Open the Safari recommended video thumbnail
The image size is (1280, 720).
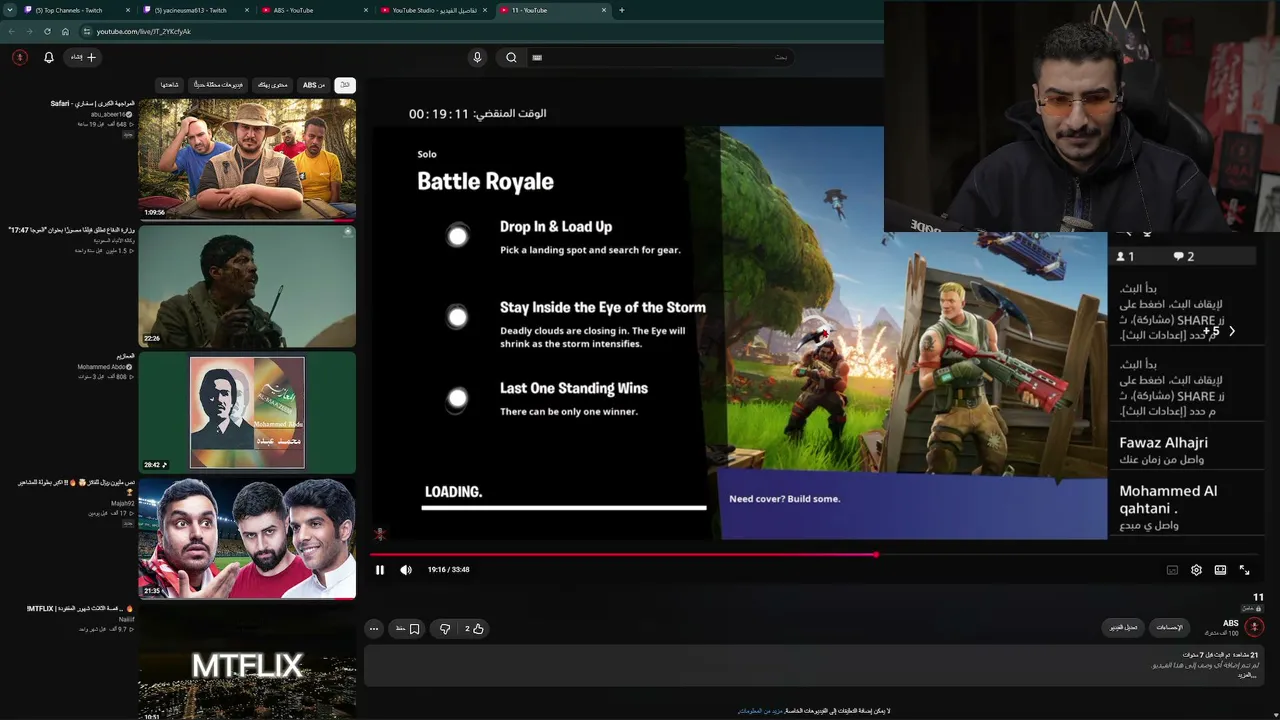coord(247,159)
